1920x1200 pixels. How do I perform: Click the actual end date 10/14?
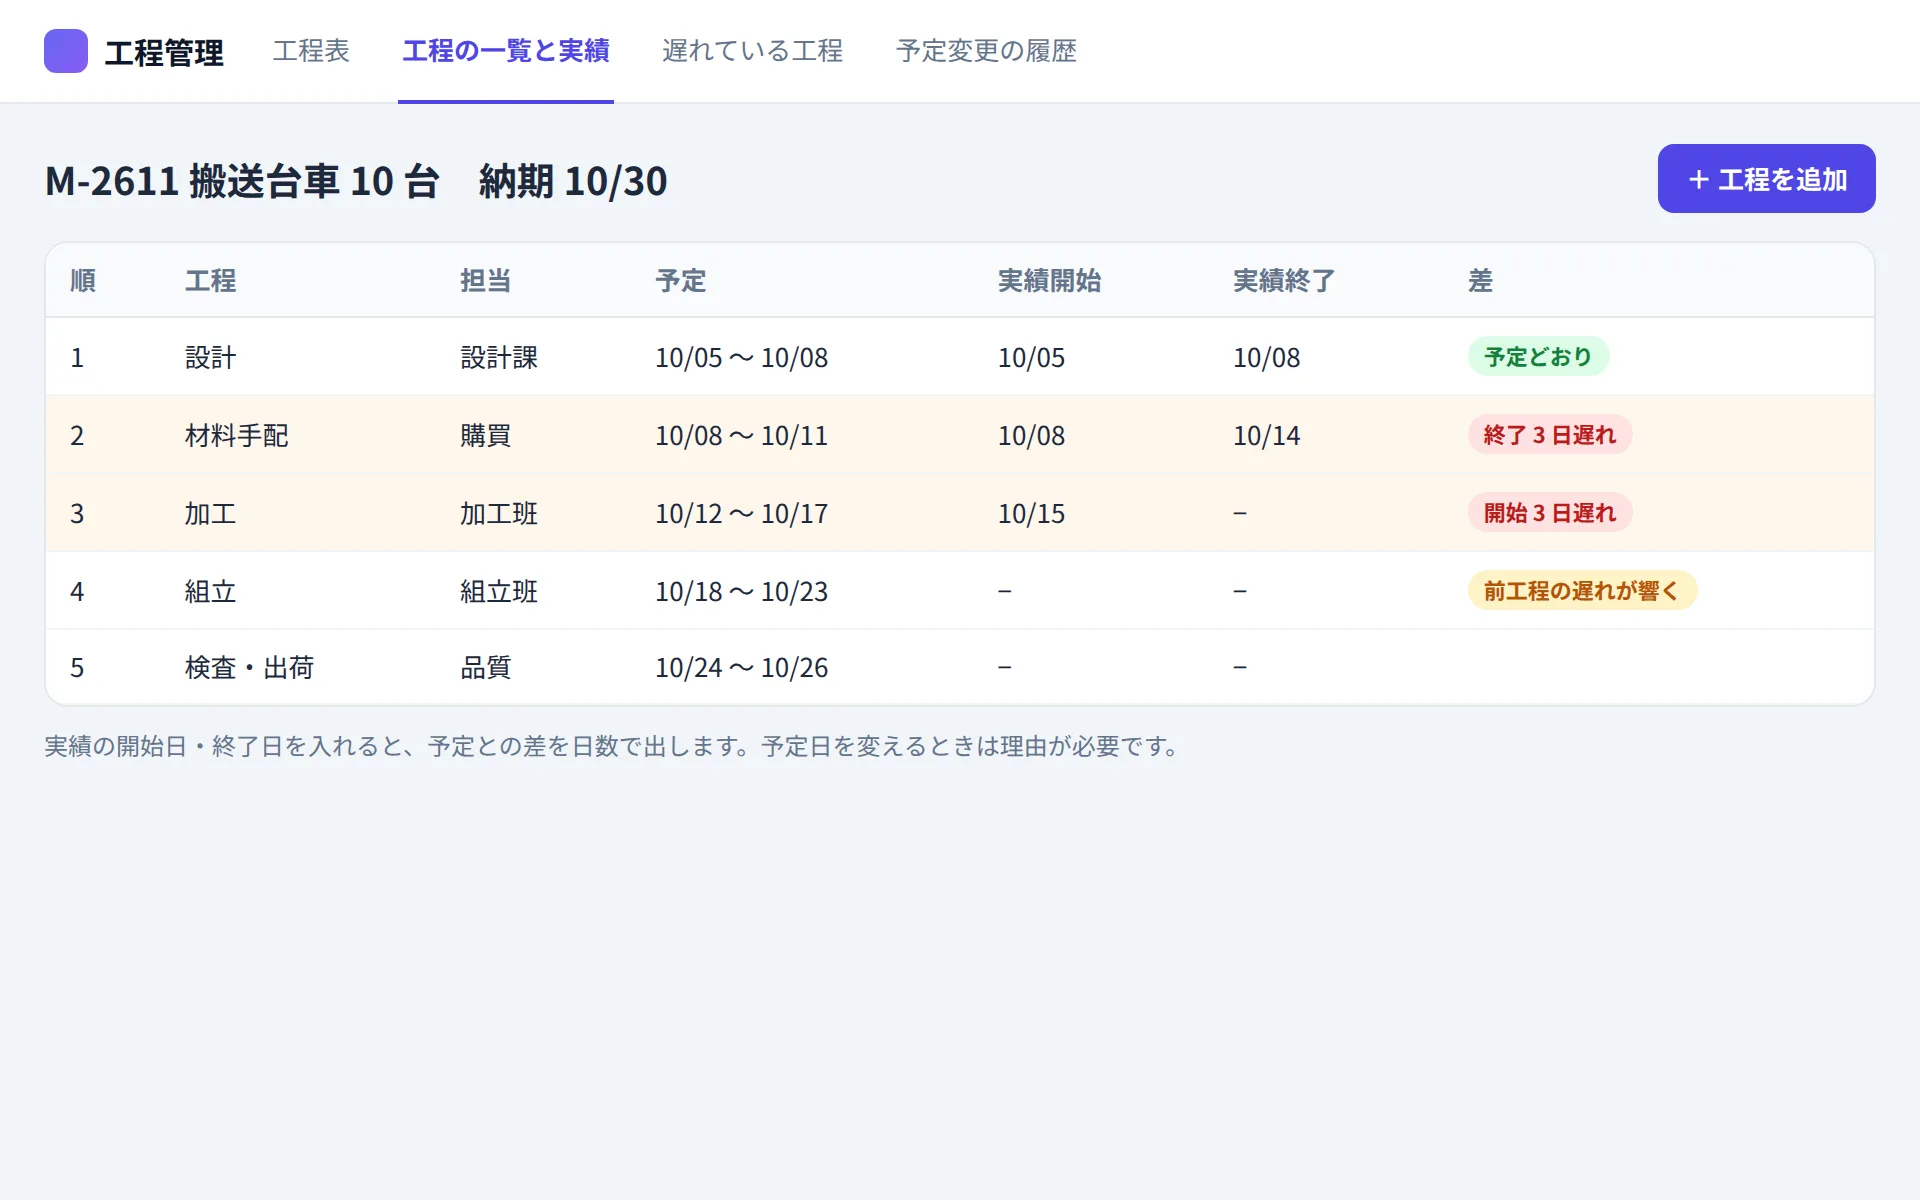[1267, 435]
